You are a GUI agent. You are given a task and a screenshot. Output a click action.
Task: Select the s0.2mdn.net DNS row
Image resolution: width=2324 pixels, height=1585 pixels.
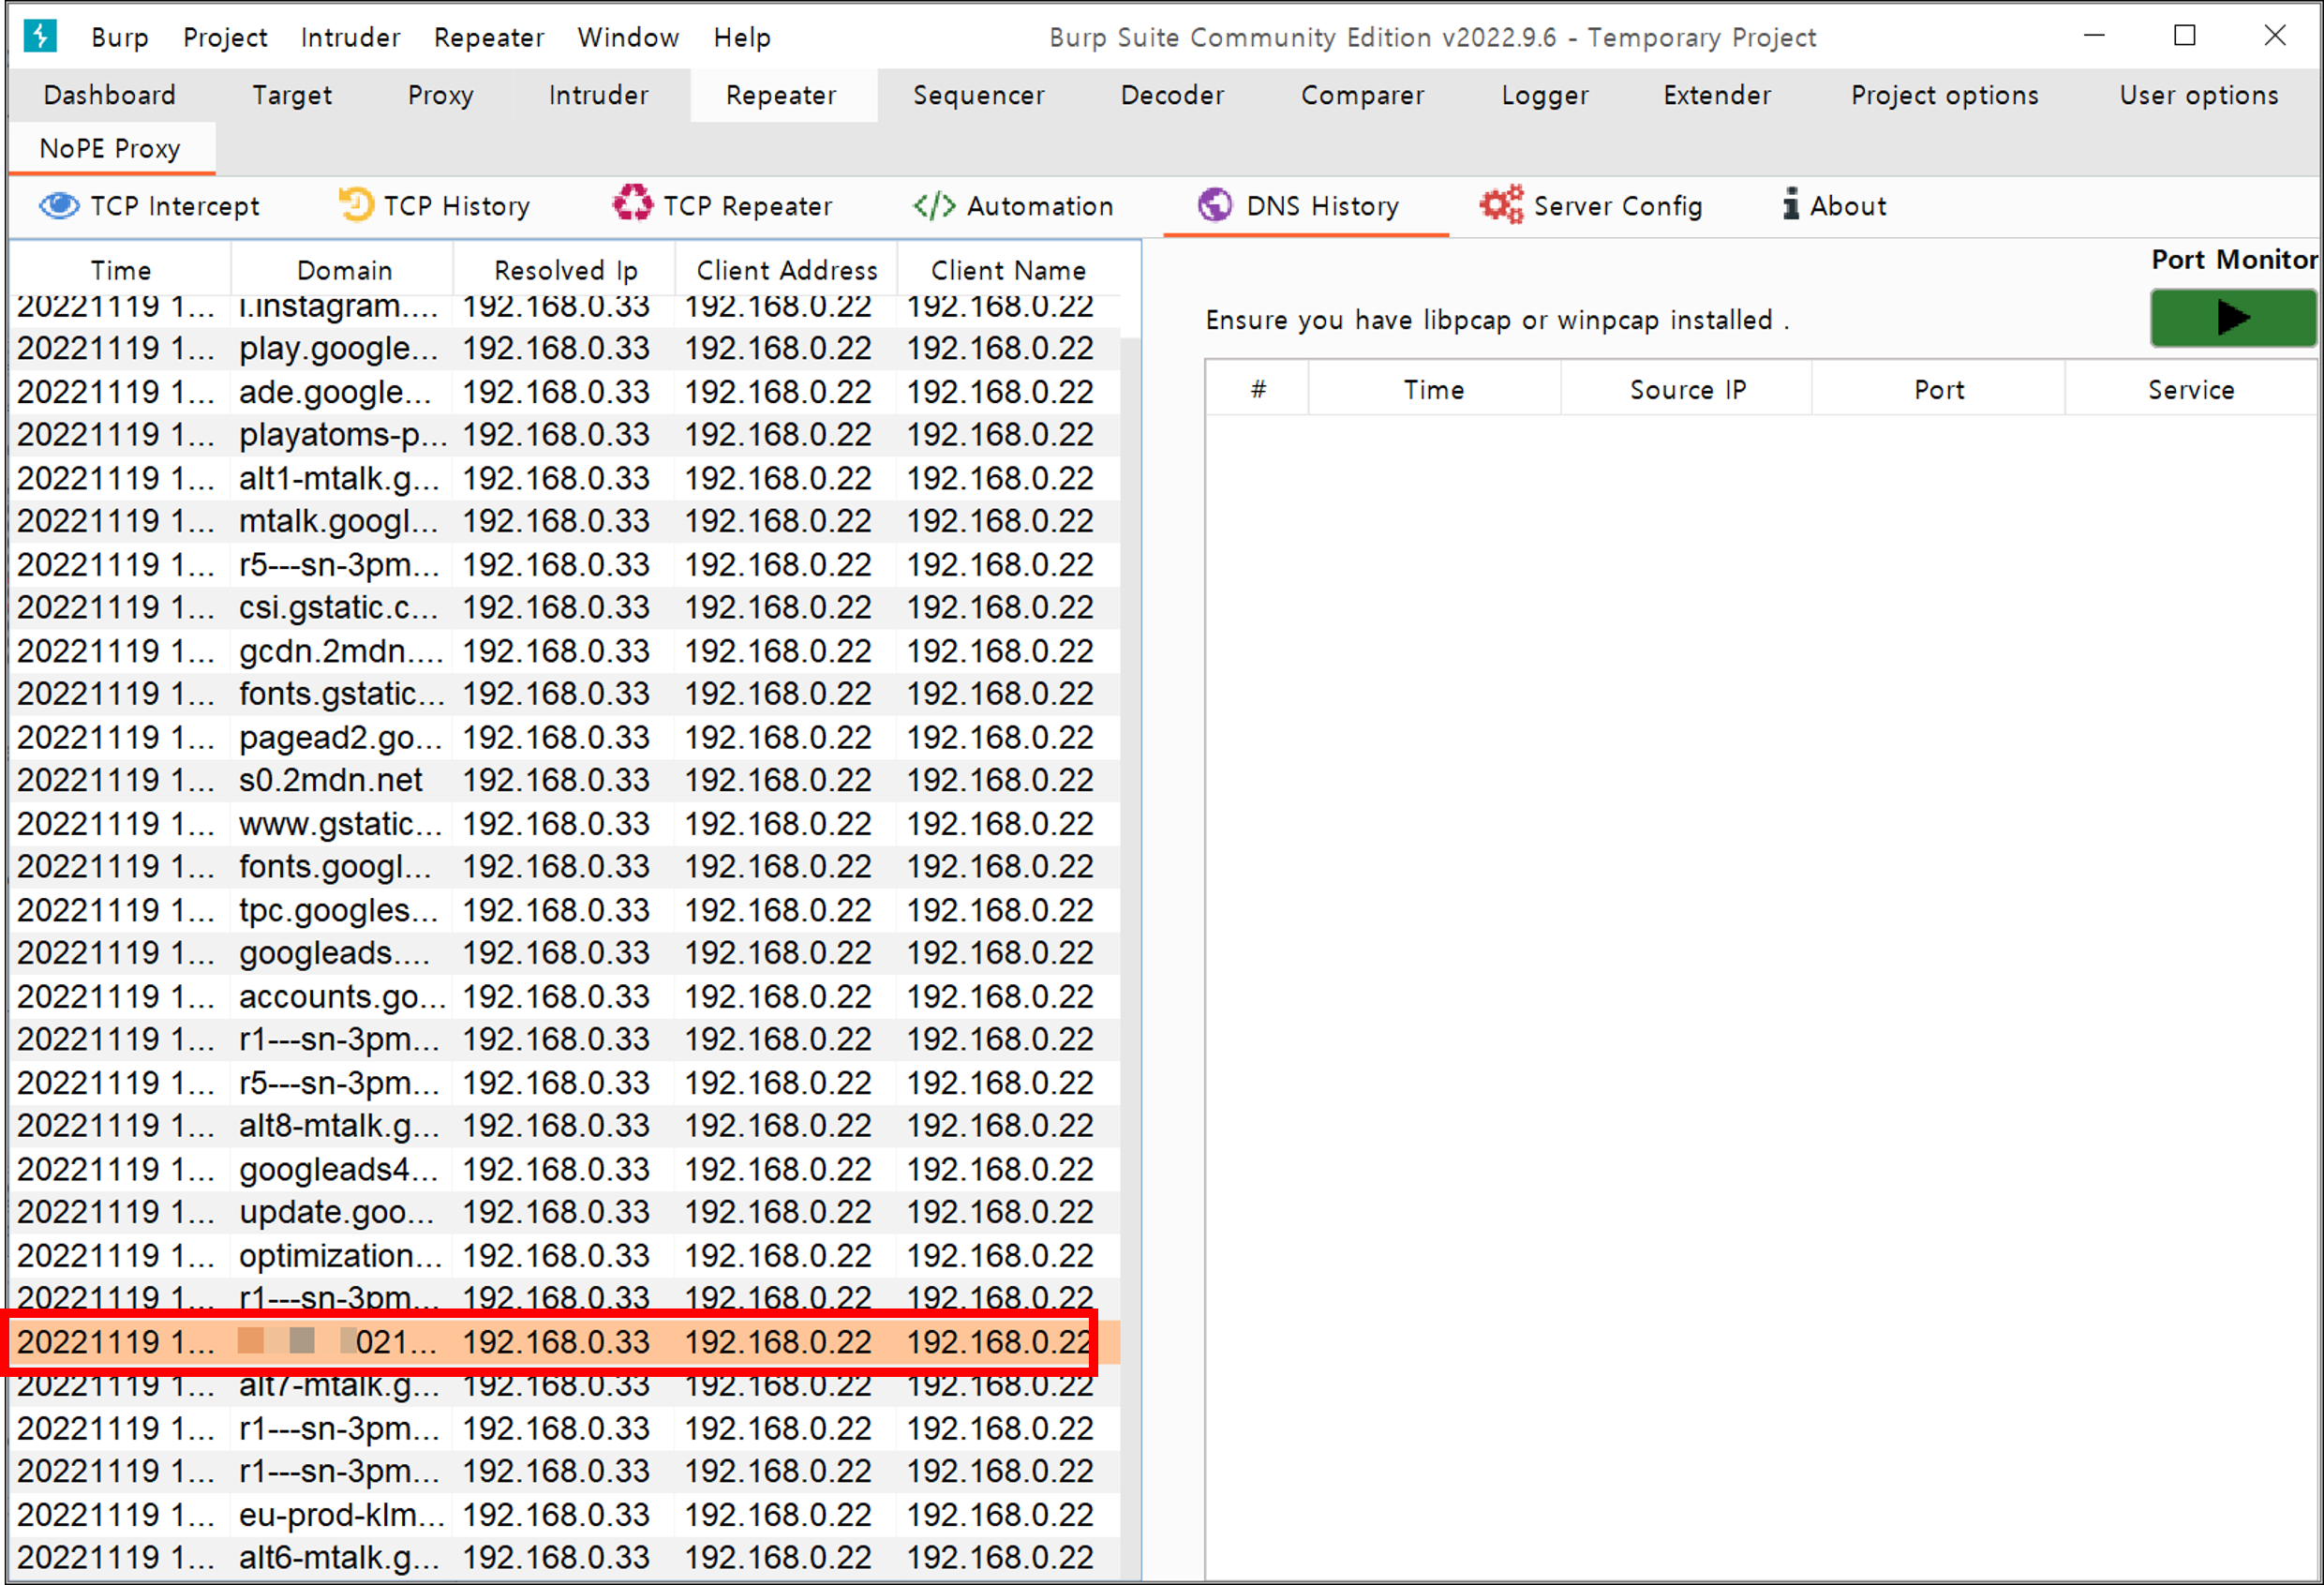click(x=330, y=780)
